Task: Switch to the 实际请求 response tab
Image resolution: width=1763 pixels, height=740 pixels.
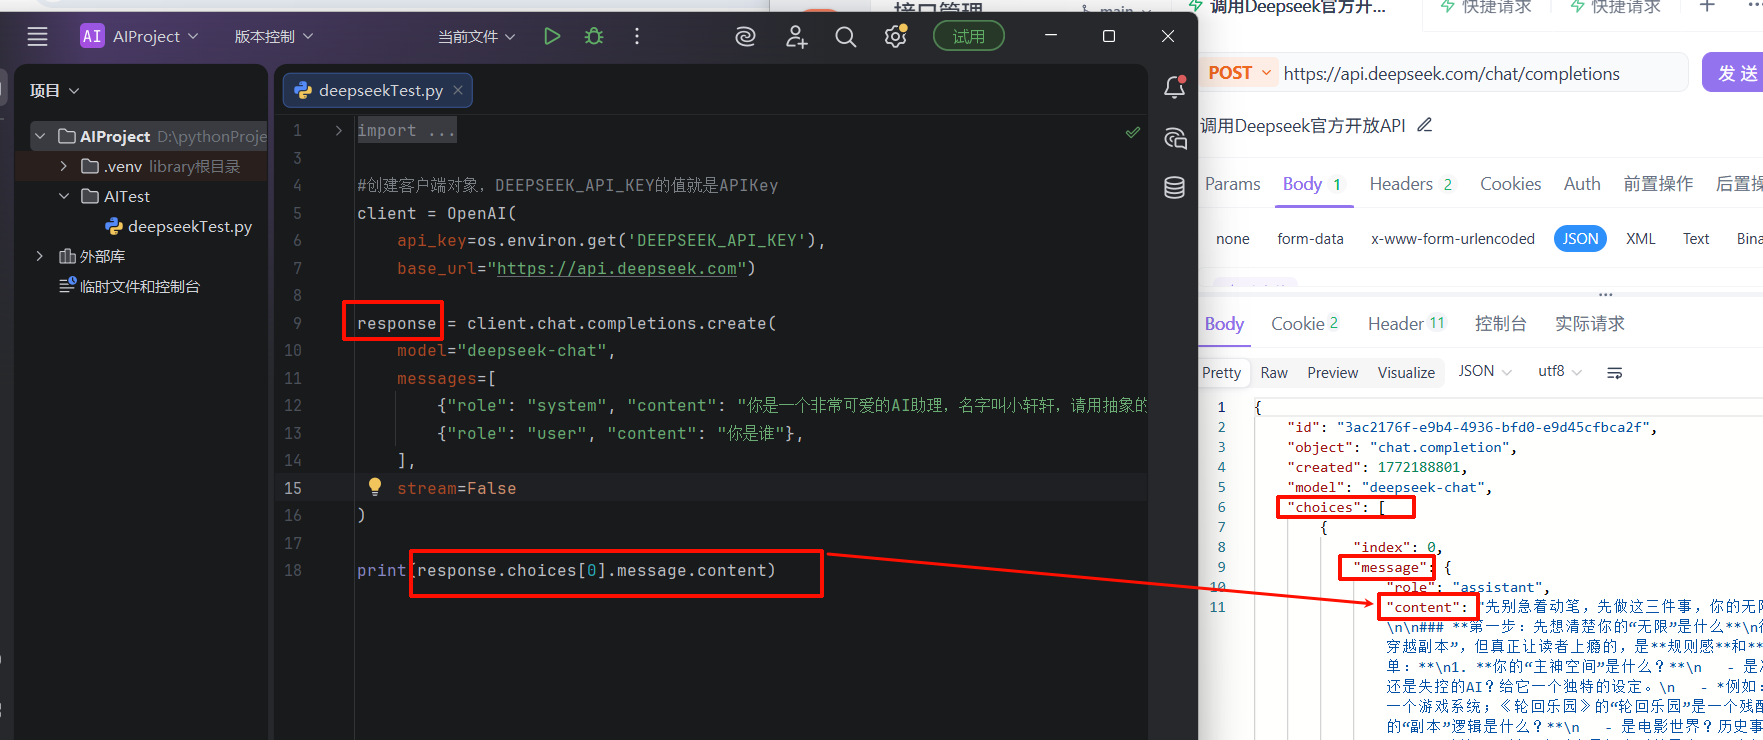Action: (x=1589, y=324)
